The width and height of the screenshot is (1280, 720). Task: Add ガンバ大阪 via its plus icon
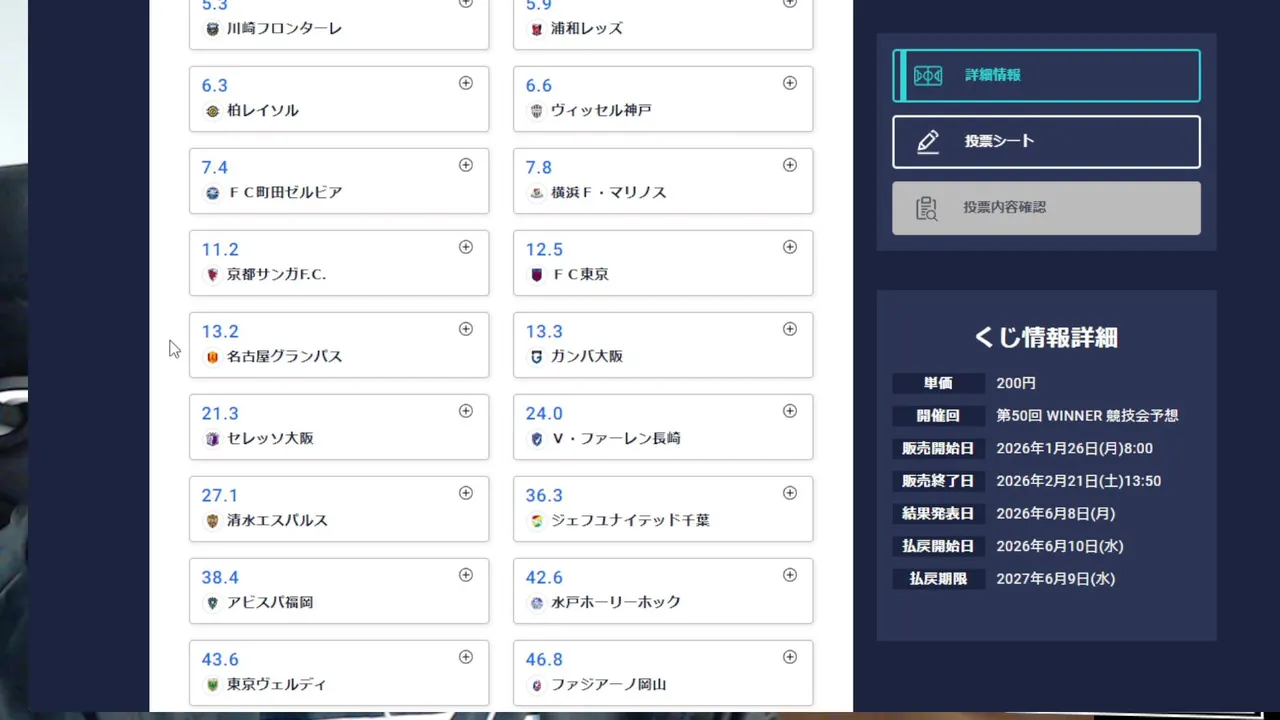[790, 329]
